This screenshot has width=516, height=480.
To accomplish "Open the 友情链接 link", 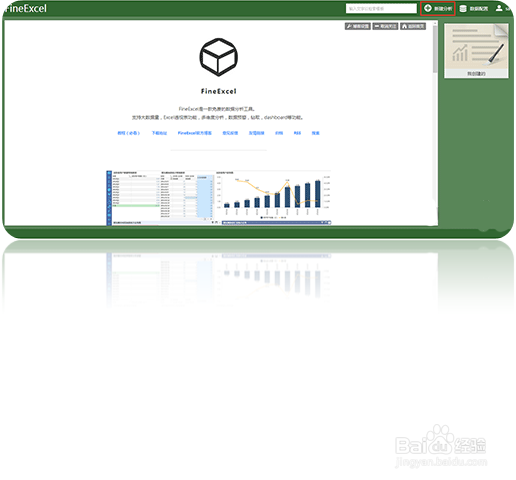I will tap(256, 133).
